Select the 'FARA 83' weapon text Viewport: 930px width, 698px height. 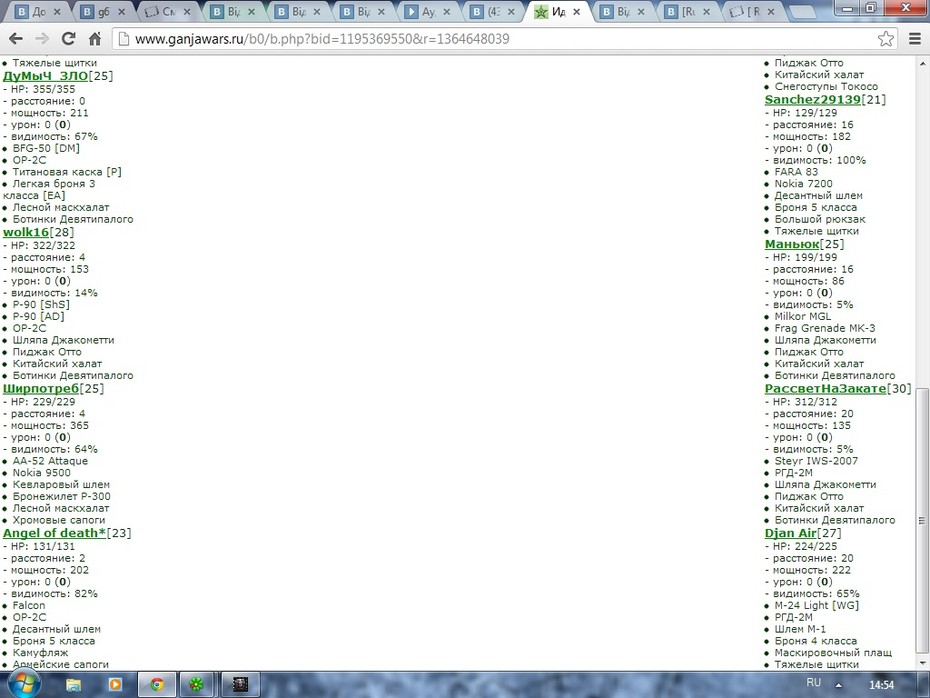point(797,172)
